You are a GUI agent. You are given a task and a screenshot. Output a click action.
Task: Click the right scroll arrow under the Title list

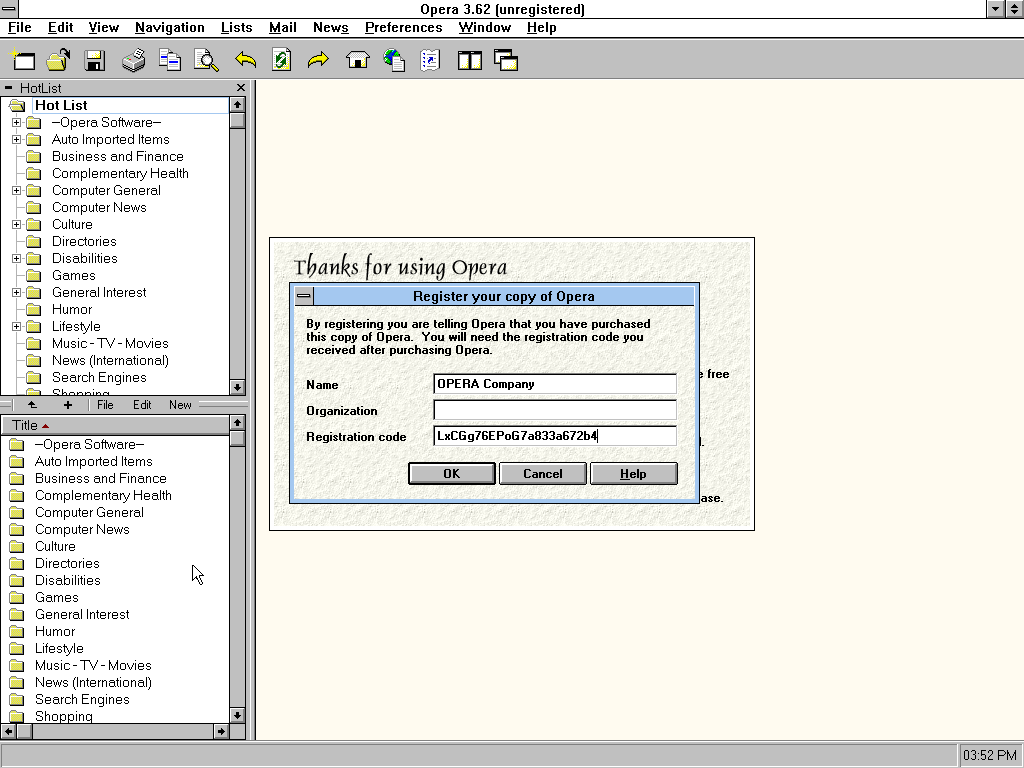(x=221, y=731)
